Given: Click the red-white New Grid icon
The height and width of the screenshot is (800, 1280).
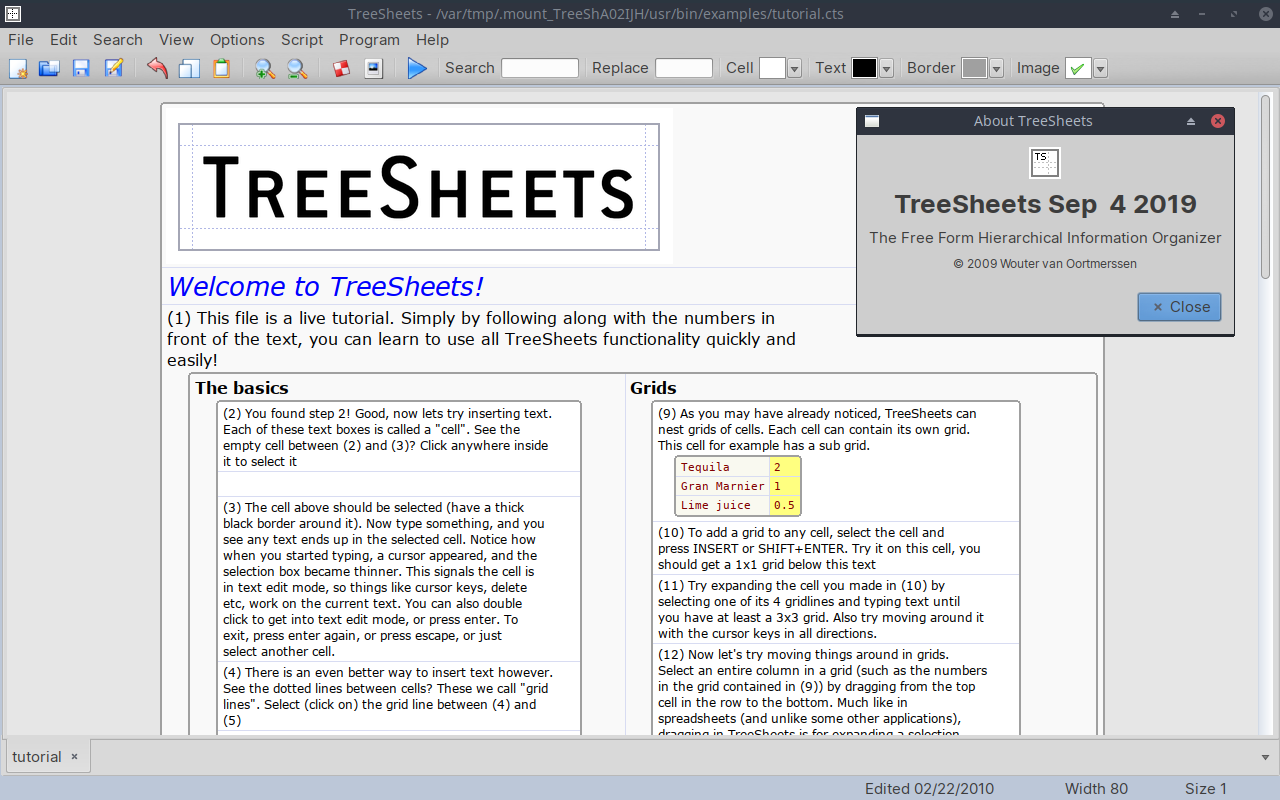Looking at the screenshot, I should click(x=342, y=68).
